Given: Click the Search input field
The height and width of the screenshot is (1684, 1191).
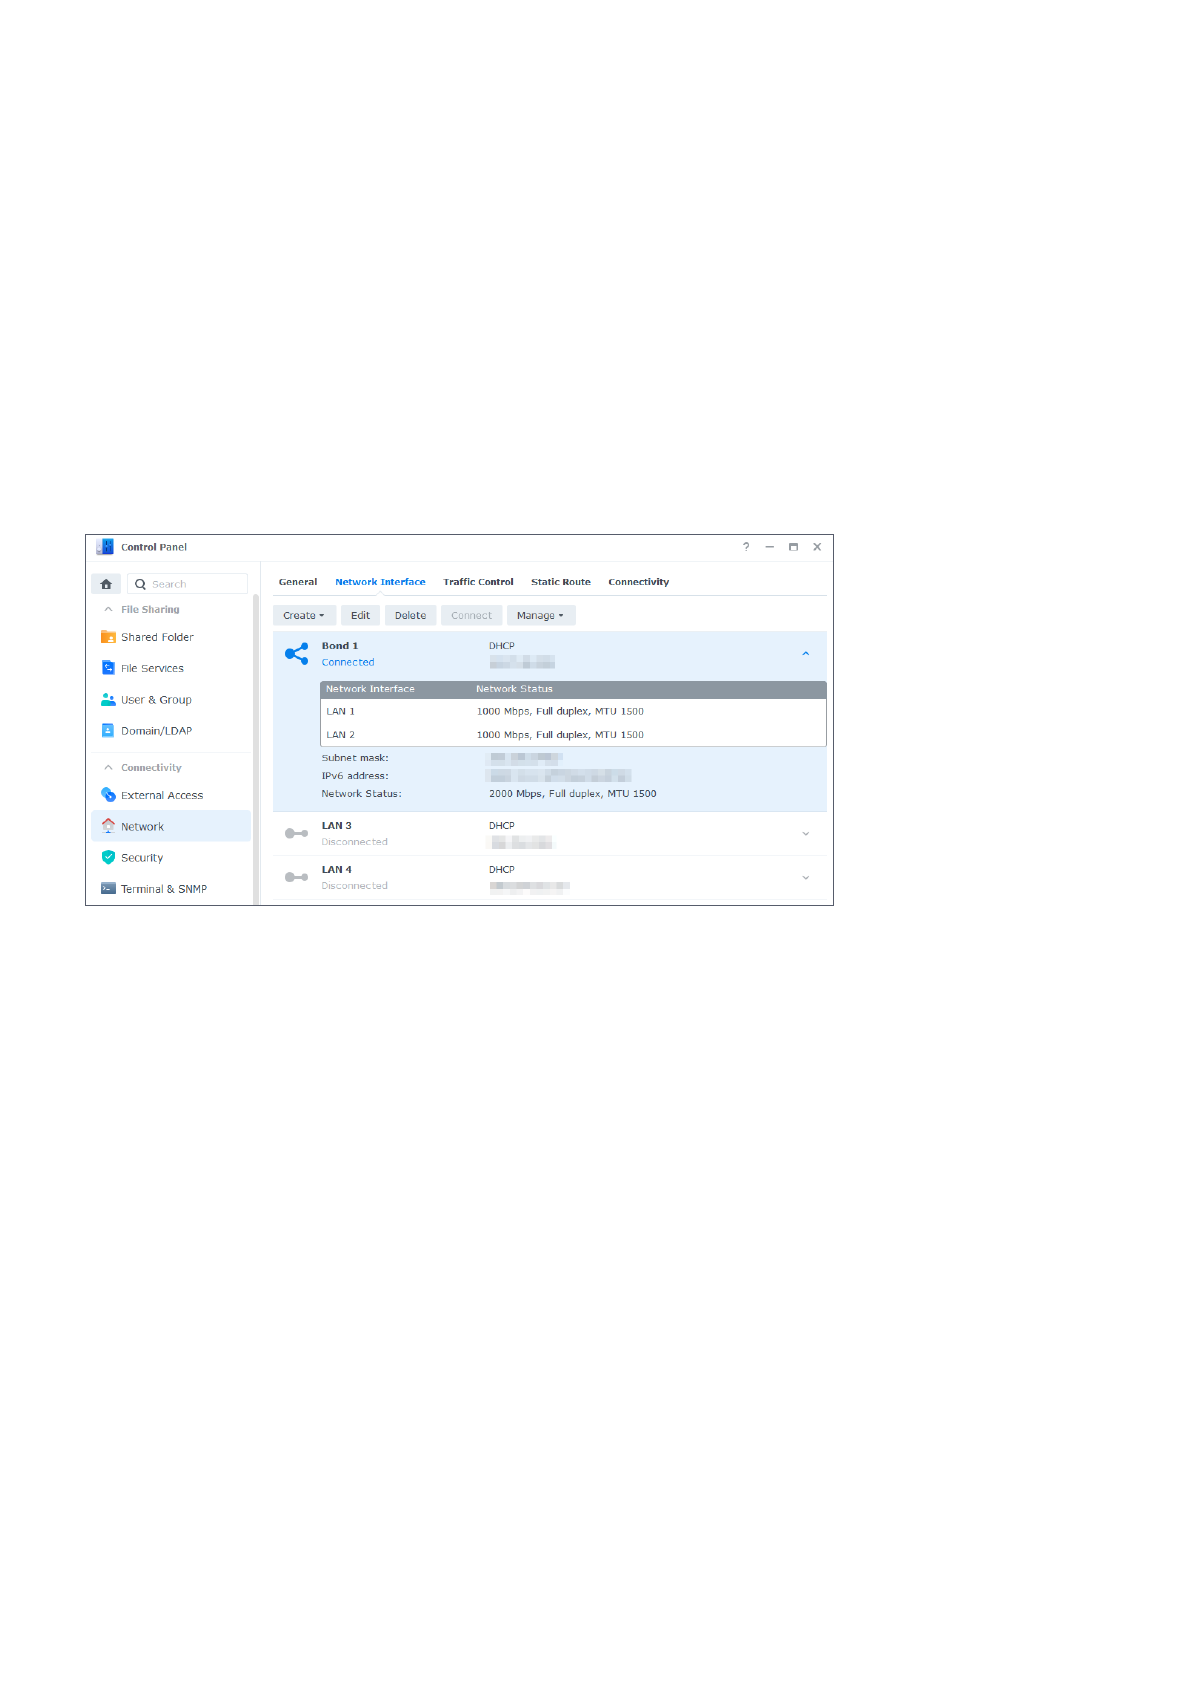Looking at the screenshot, I should click(x=196, y=584).
